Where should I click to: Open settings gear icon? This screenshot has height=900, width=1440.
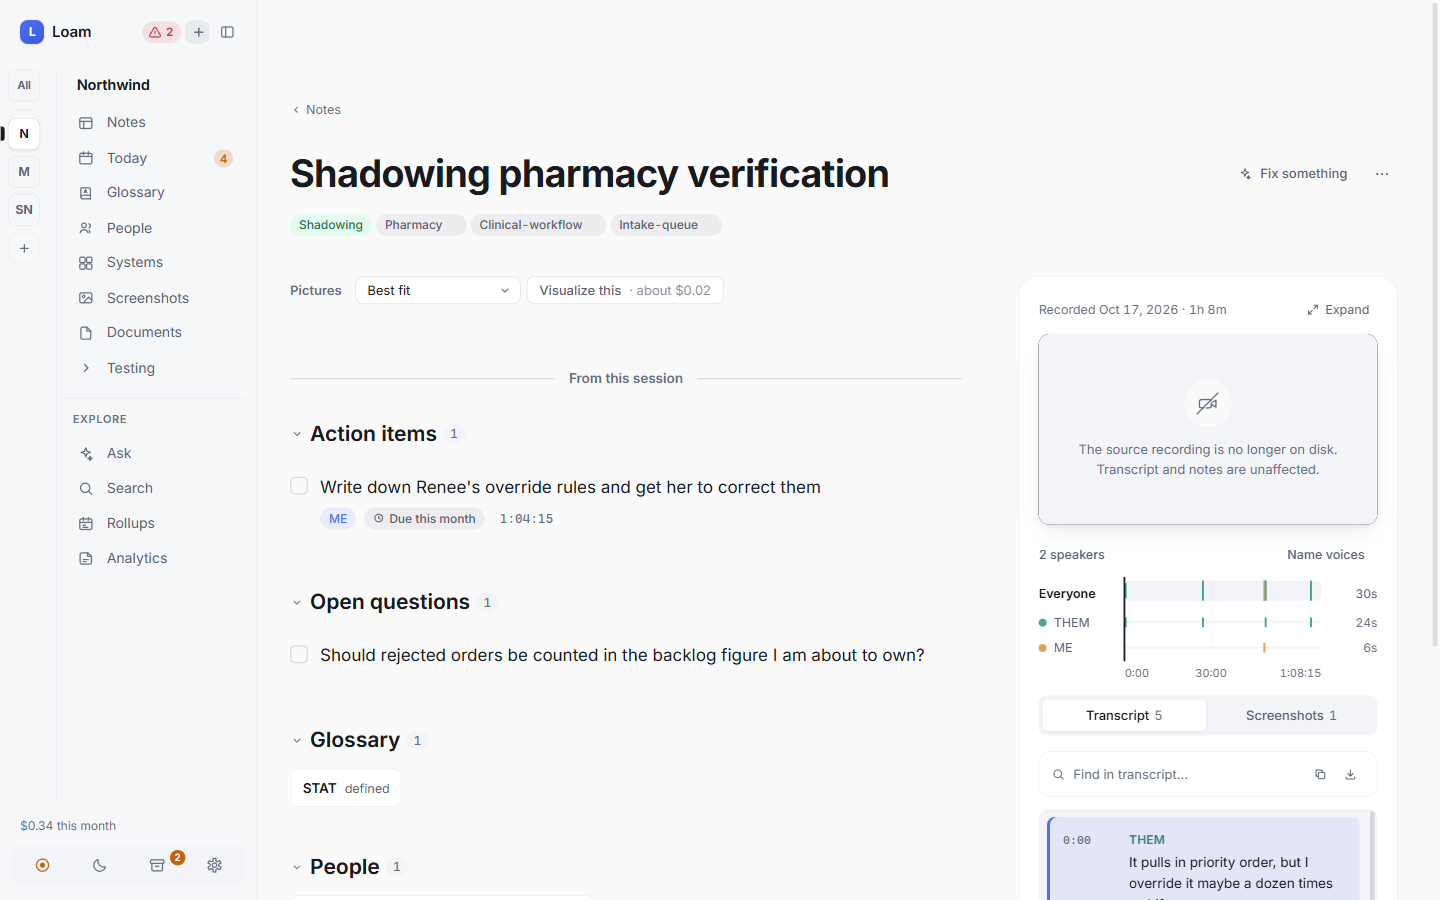click(x=214, y=865)
